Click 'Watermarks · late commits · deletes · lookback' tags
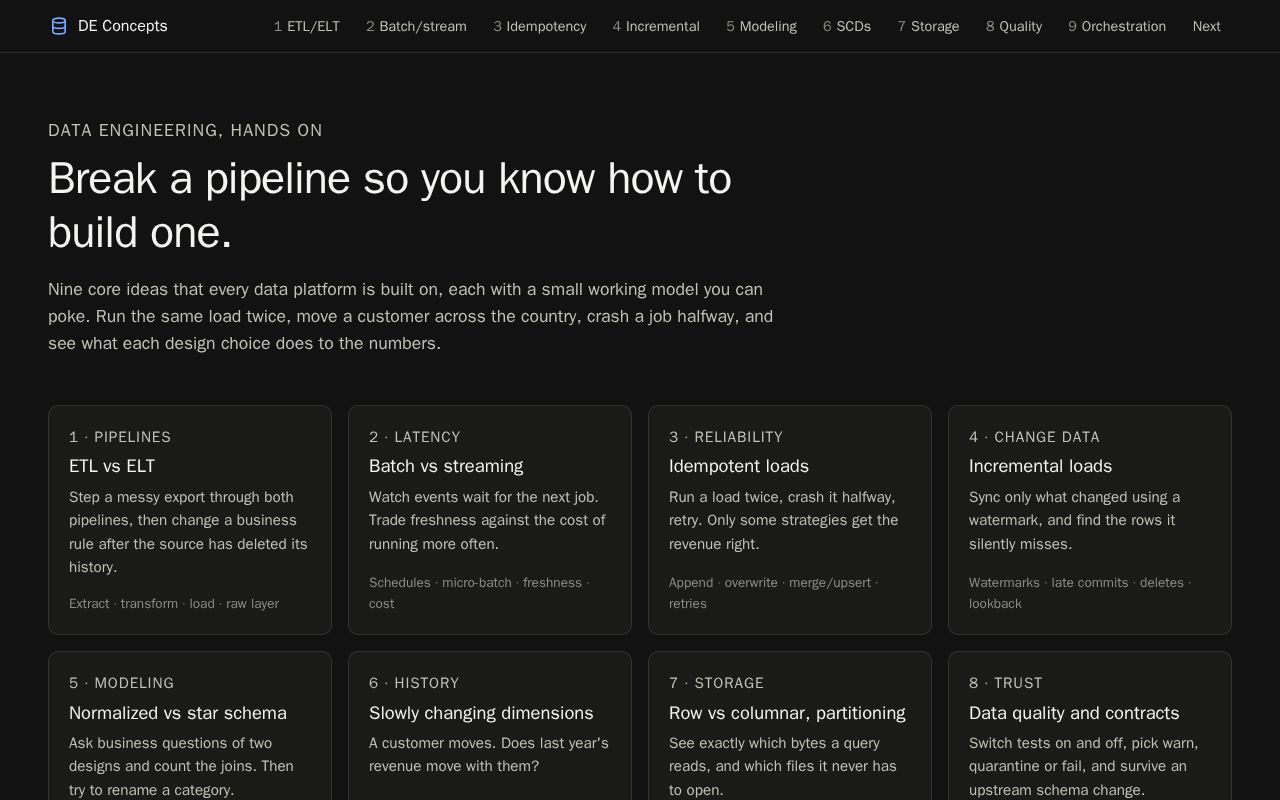Screen dimensions: 1280x800 tap(1080, 593)
